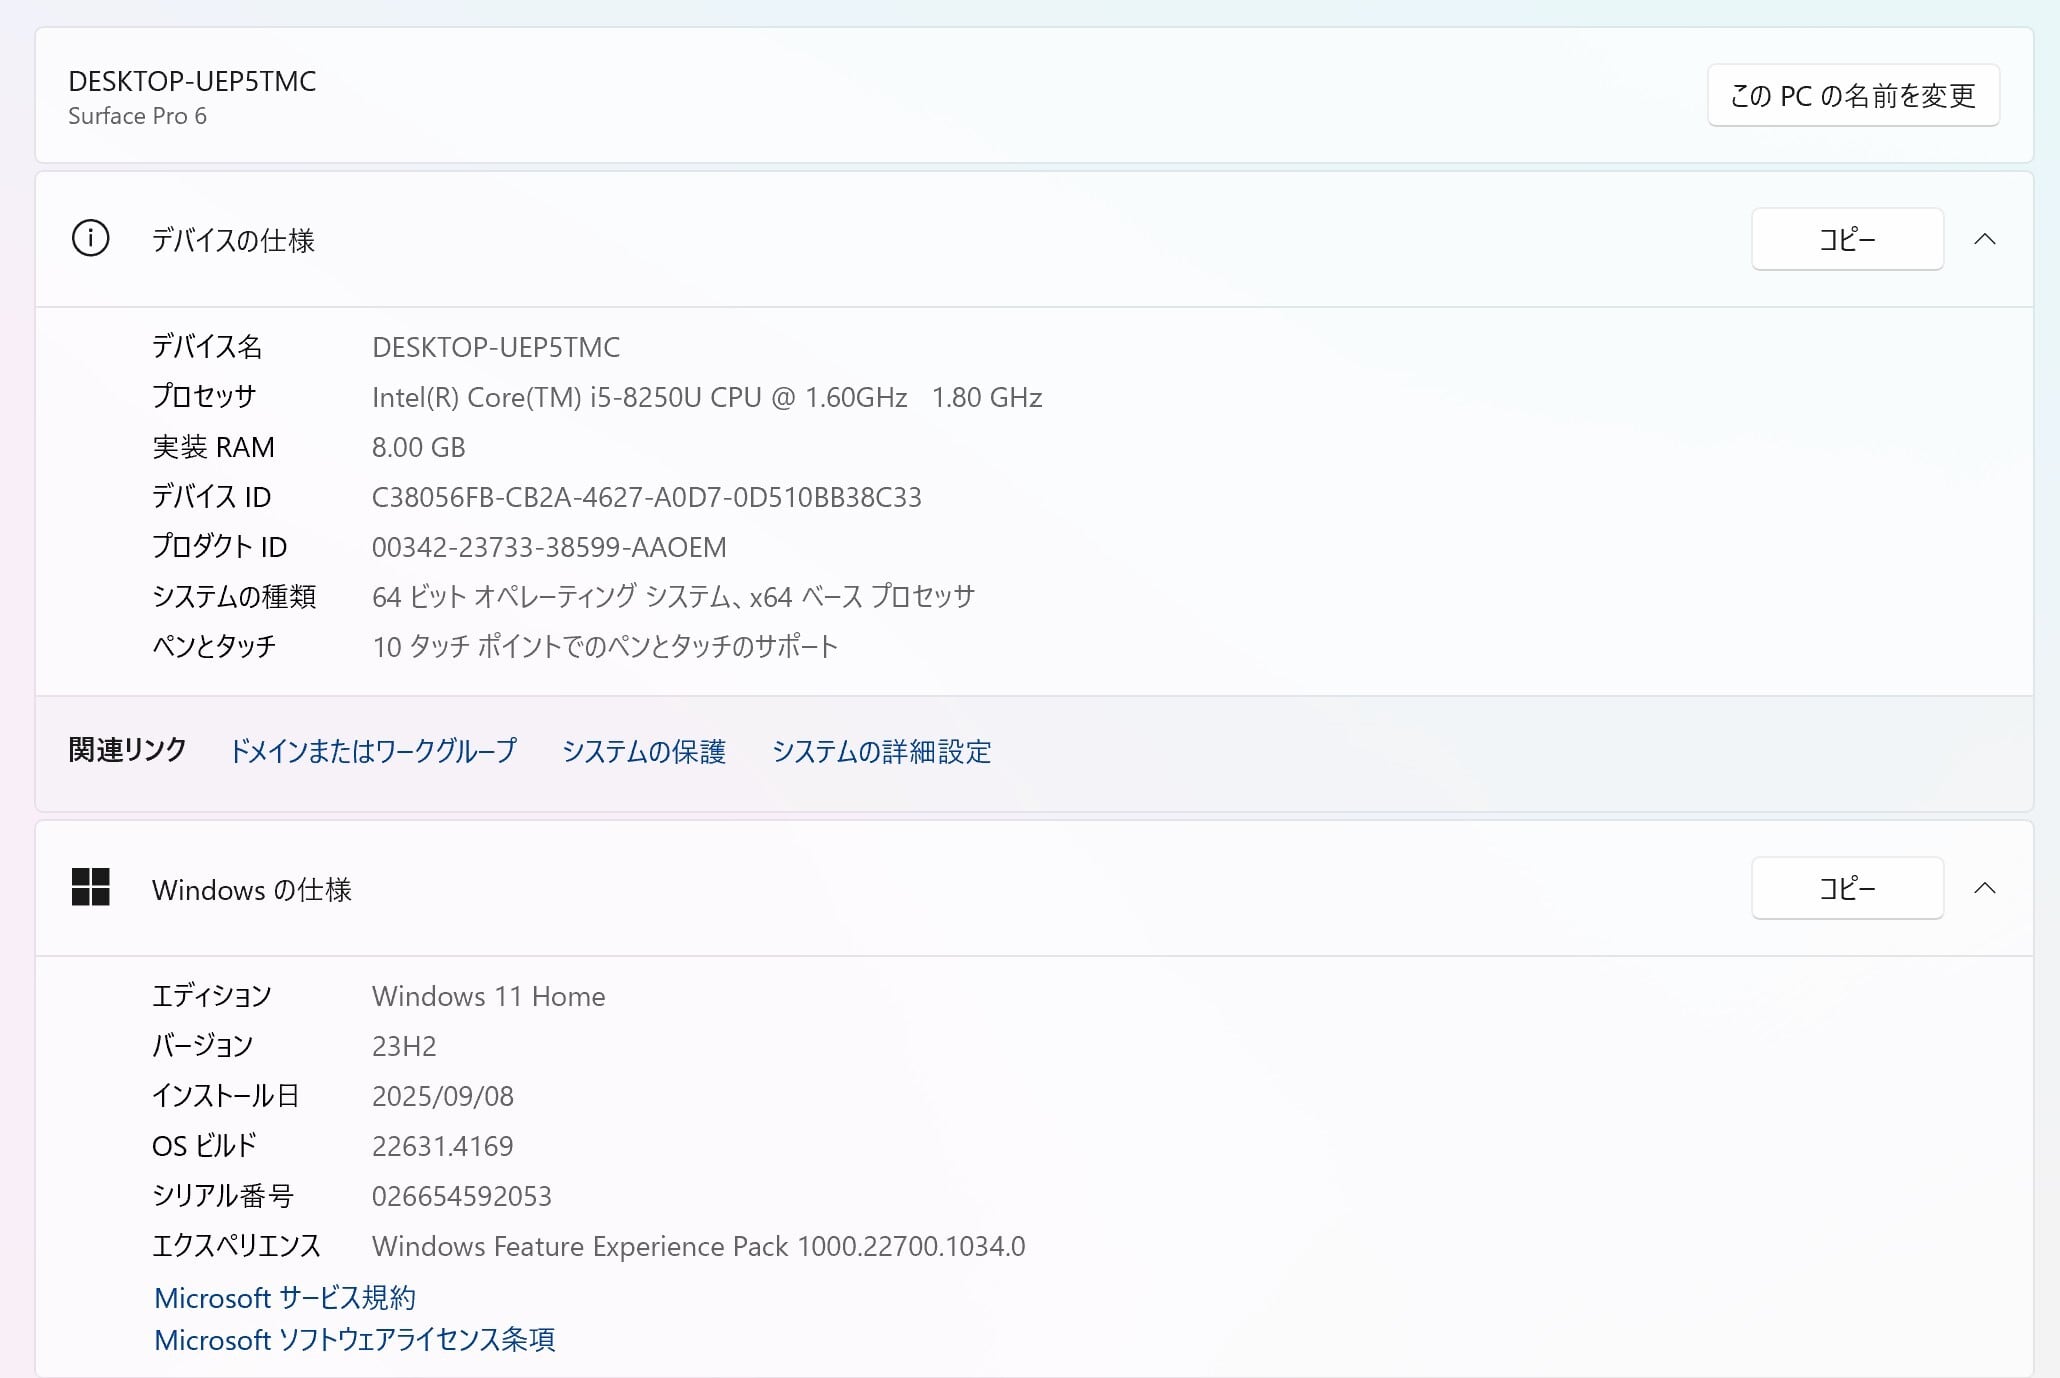Open the システムの保護 link
The height and width of the screenshot is (1378, 2060).
point(643,751)
